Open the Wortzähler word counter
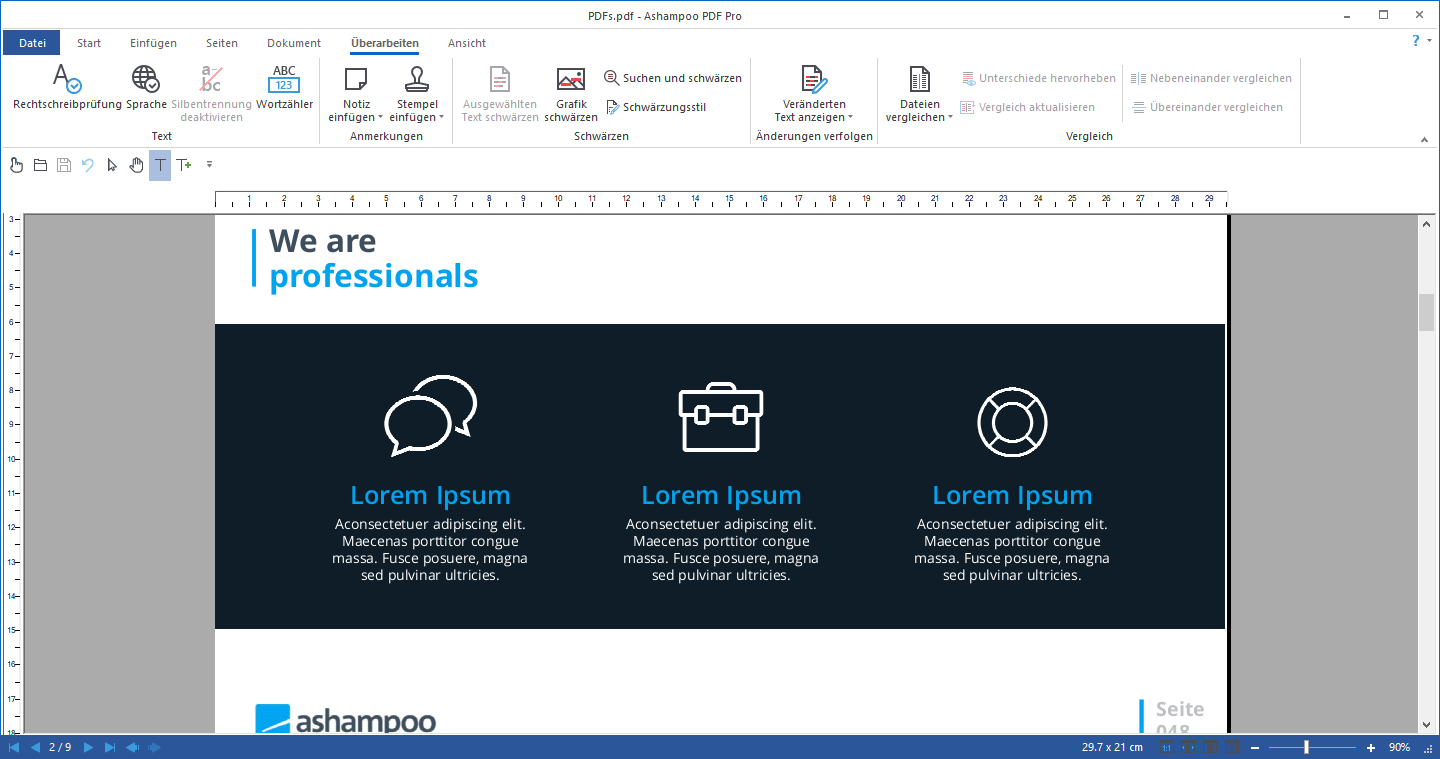This screenshot has width=1440, height=759. [x=284, y=88]
